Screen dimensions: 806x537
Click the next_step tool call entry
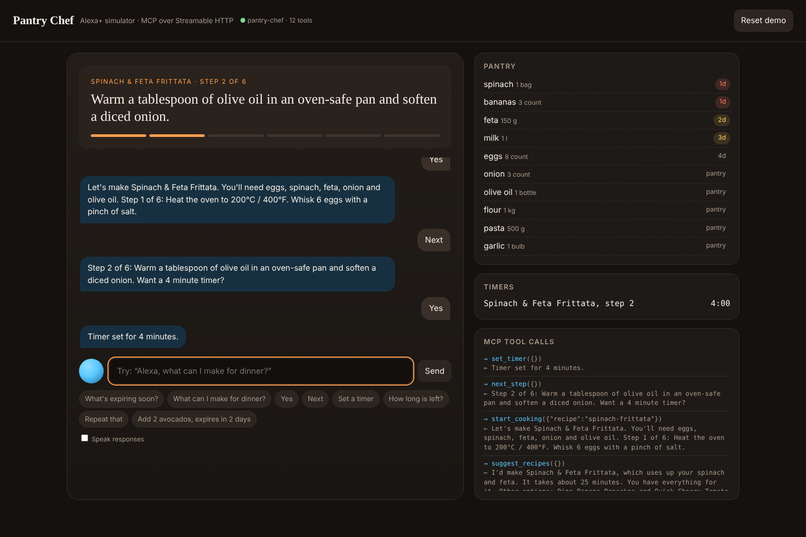point(607,393)
